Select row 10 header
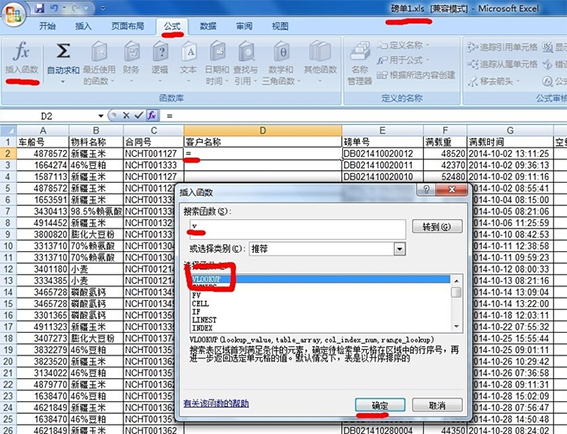The width and height of the screenshot is (567, 434). pos(8,246)
